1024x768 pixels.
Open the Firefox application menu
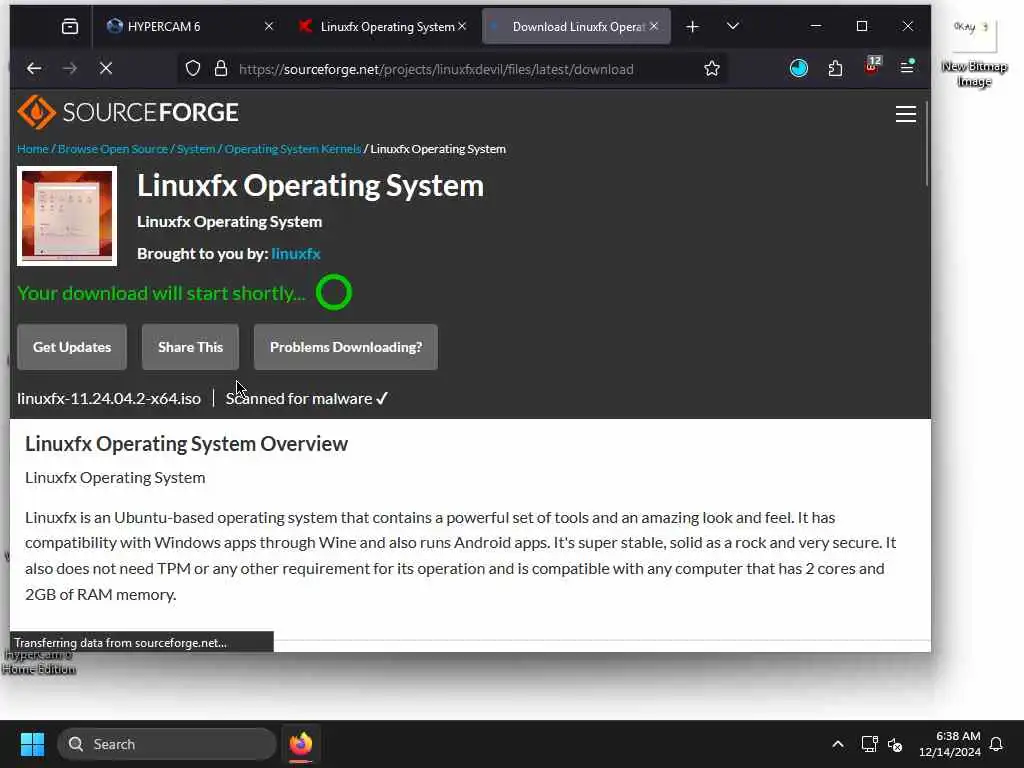[x=907, y=67]
